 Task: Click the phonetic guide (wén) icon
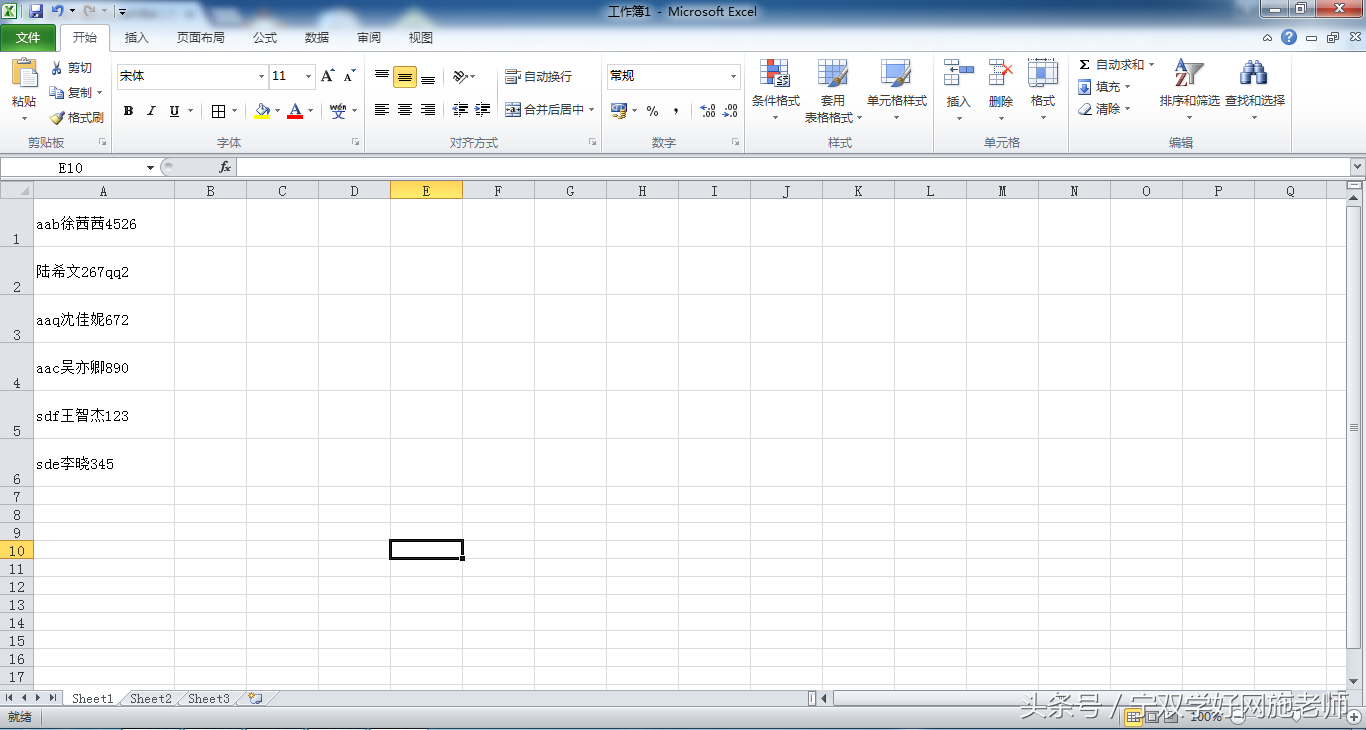click(x=339, y=110)
